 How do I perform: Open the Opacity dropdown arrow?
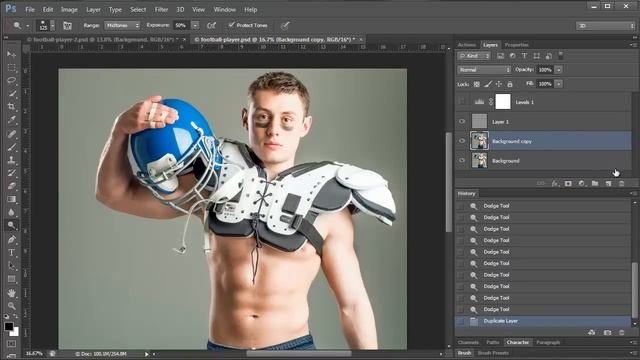[558, 70]
